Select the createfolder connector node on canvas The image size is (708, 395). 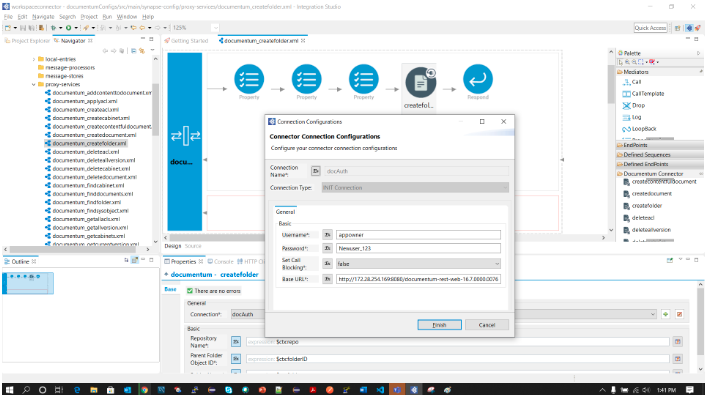(420, 83)
